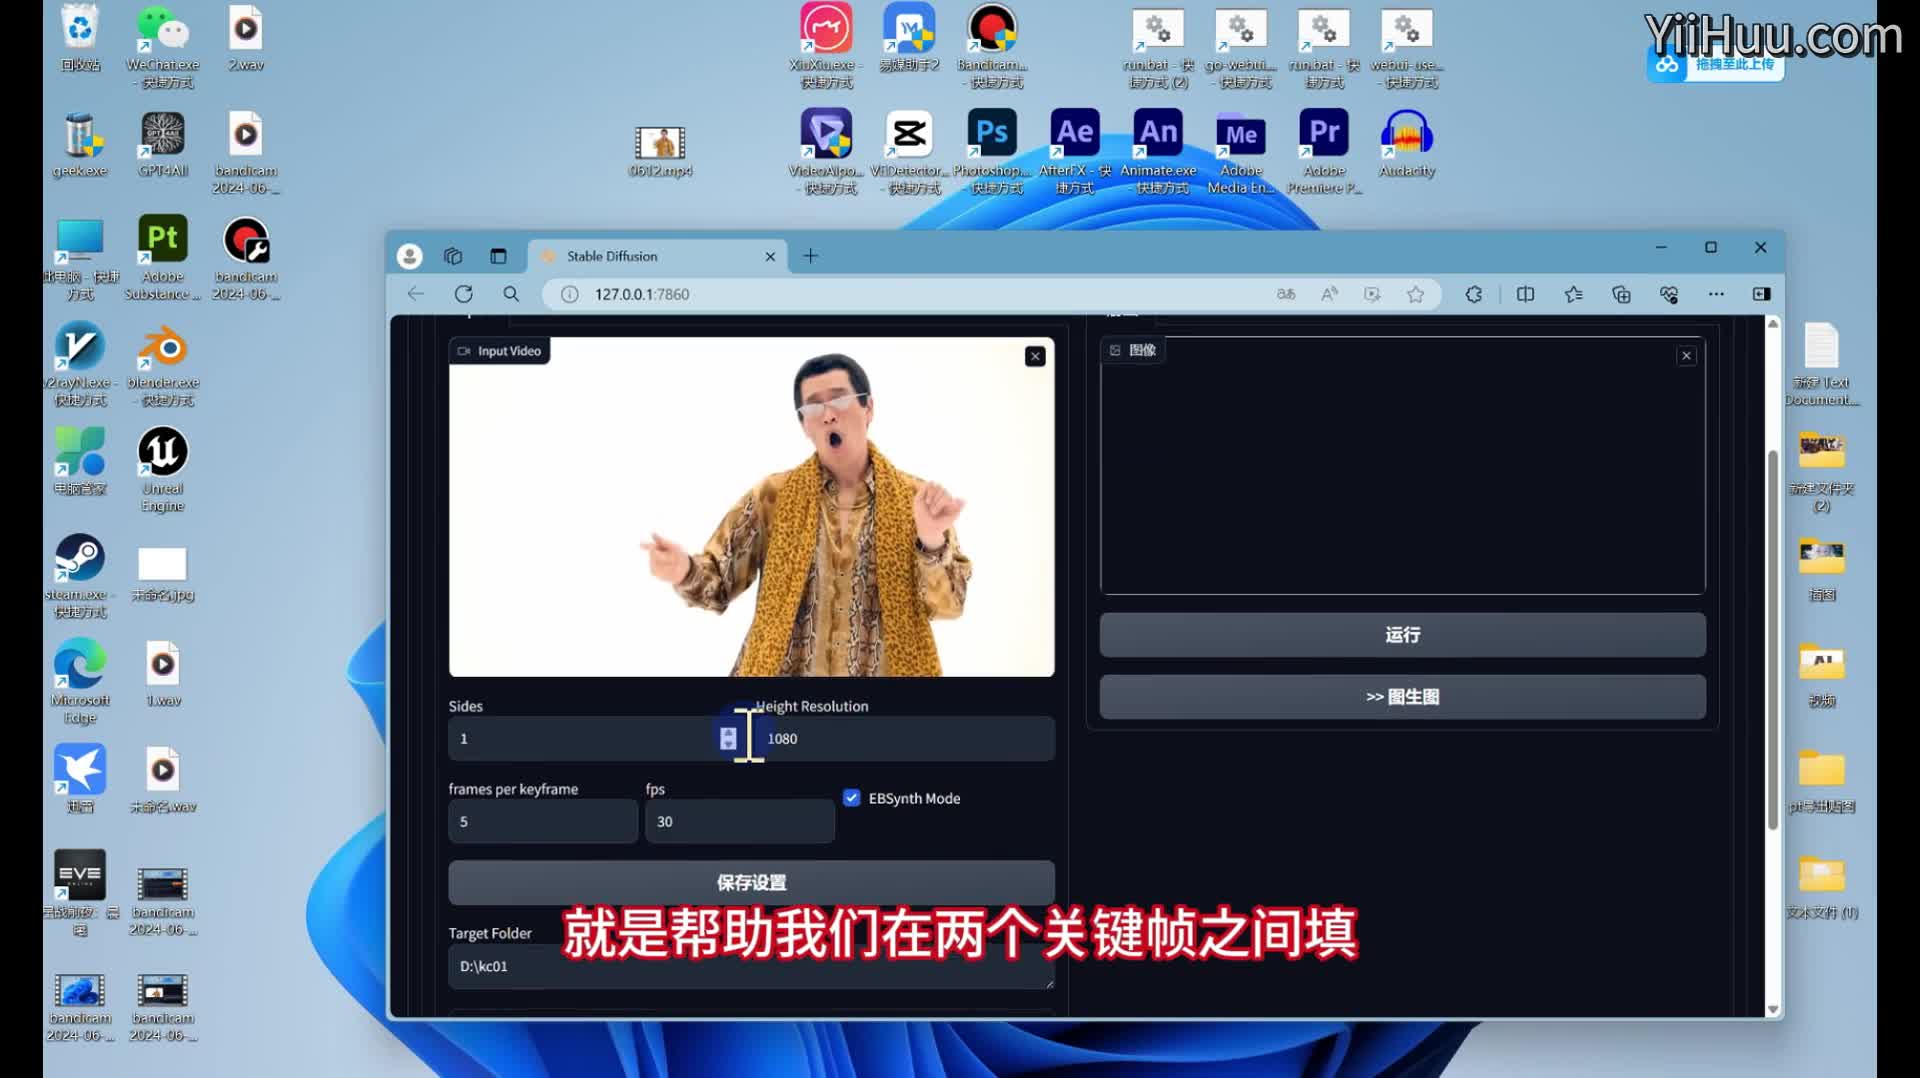The height and width of the screenshot is (1078, 1920).
Task: Open browser collections icon
Action: 1621,294
